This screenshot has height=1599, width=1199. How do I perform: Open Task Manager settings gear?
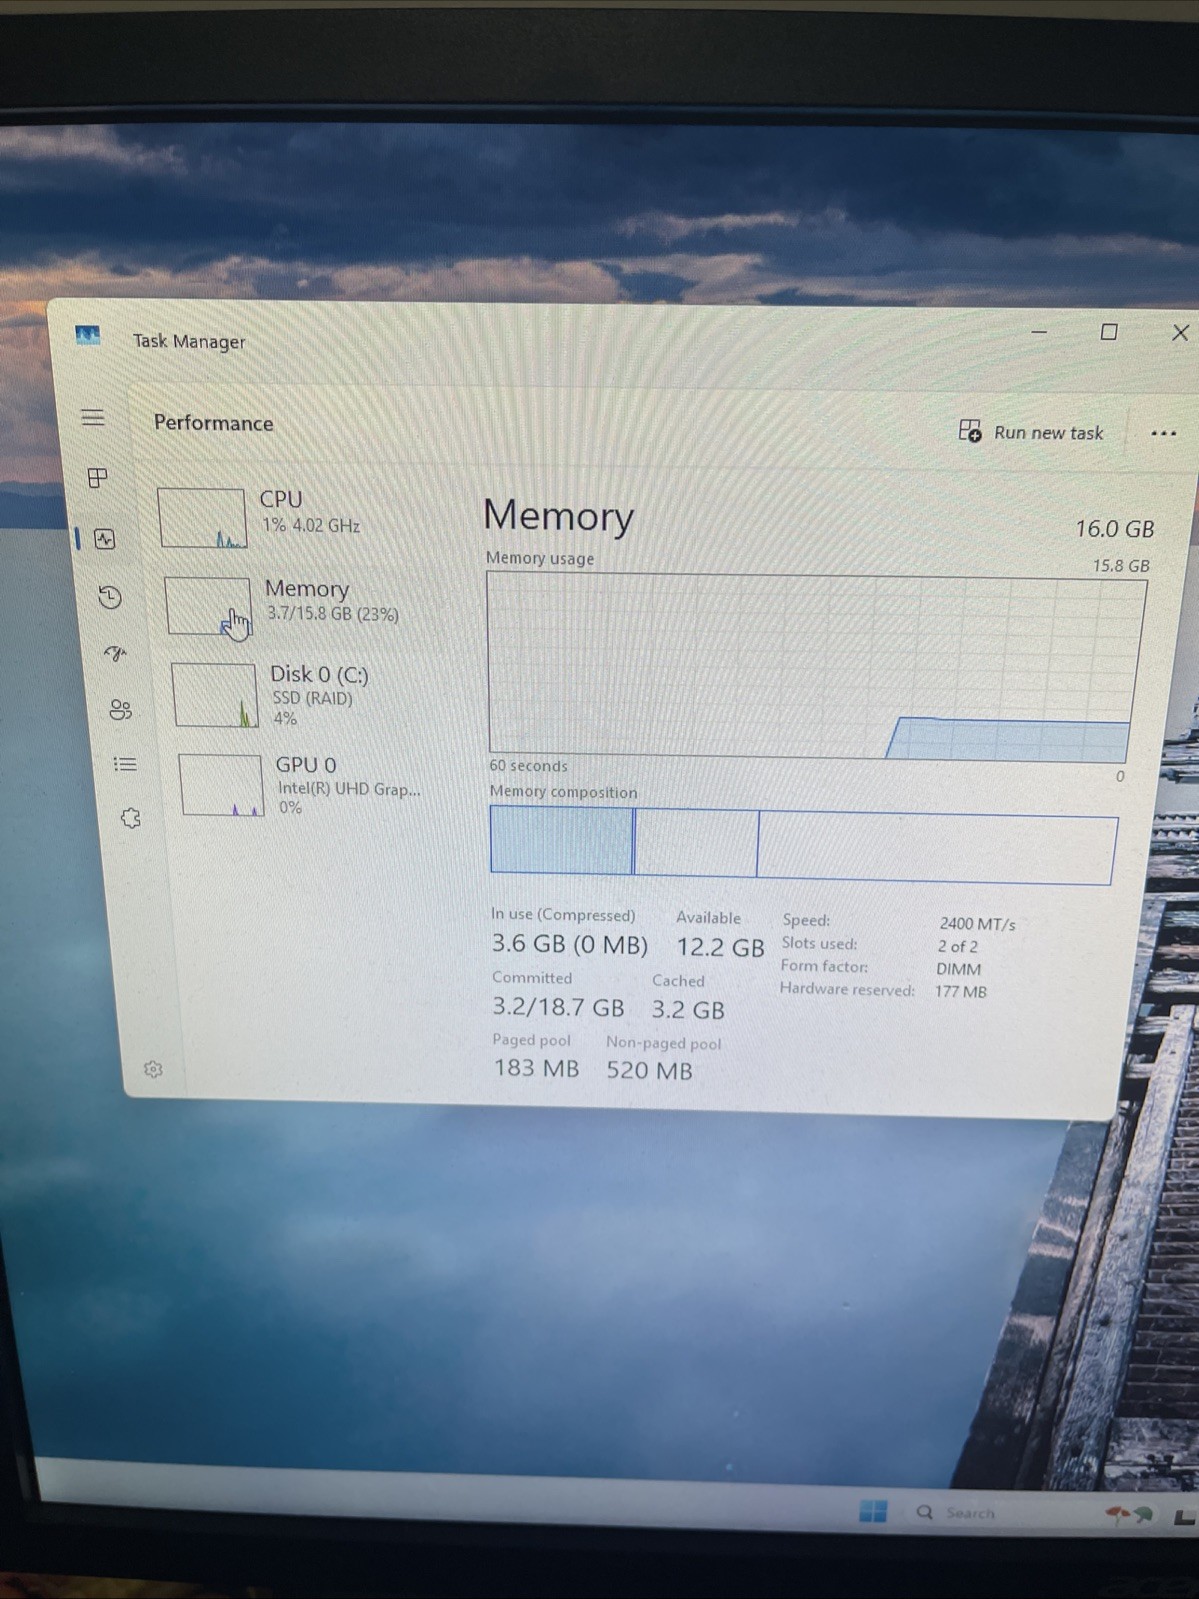pos(153,1069)
